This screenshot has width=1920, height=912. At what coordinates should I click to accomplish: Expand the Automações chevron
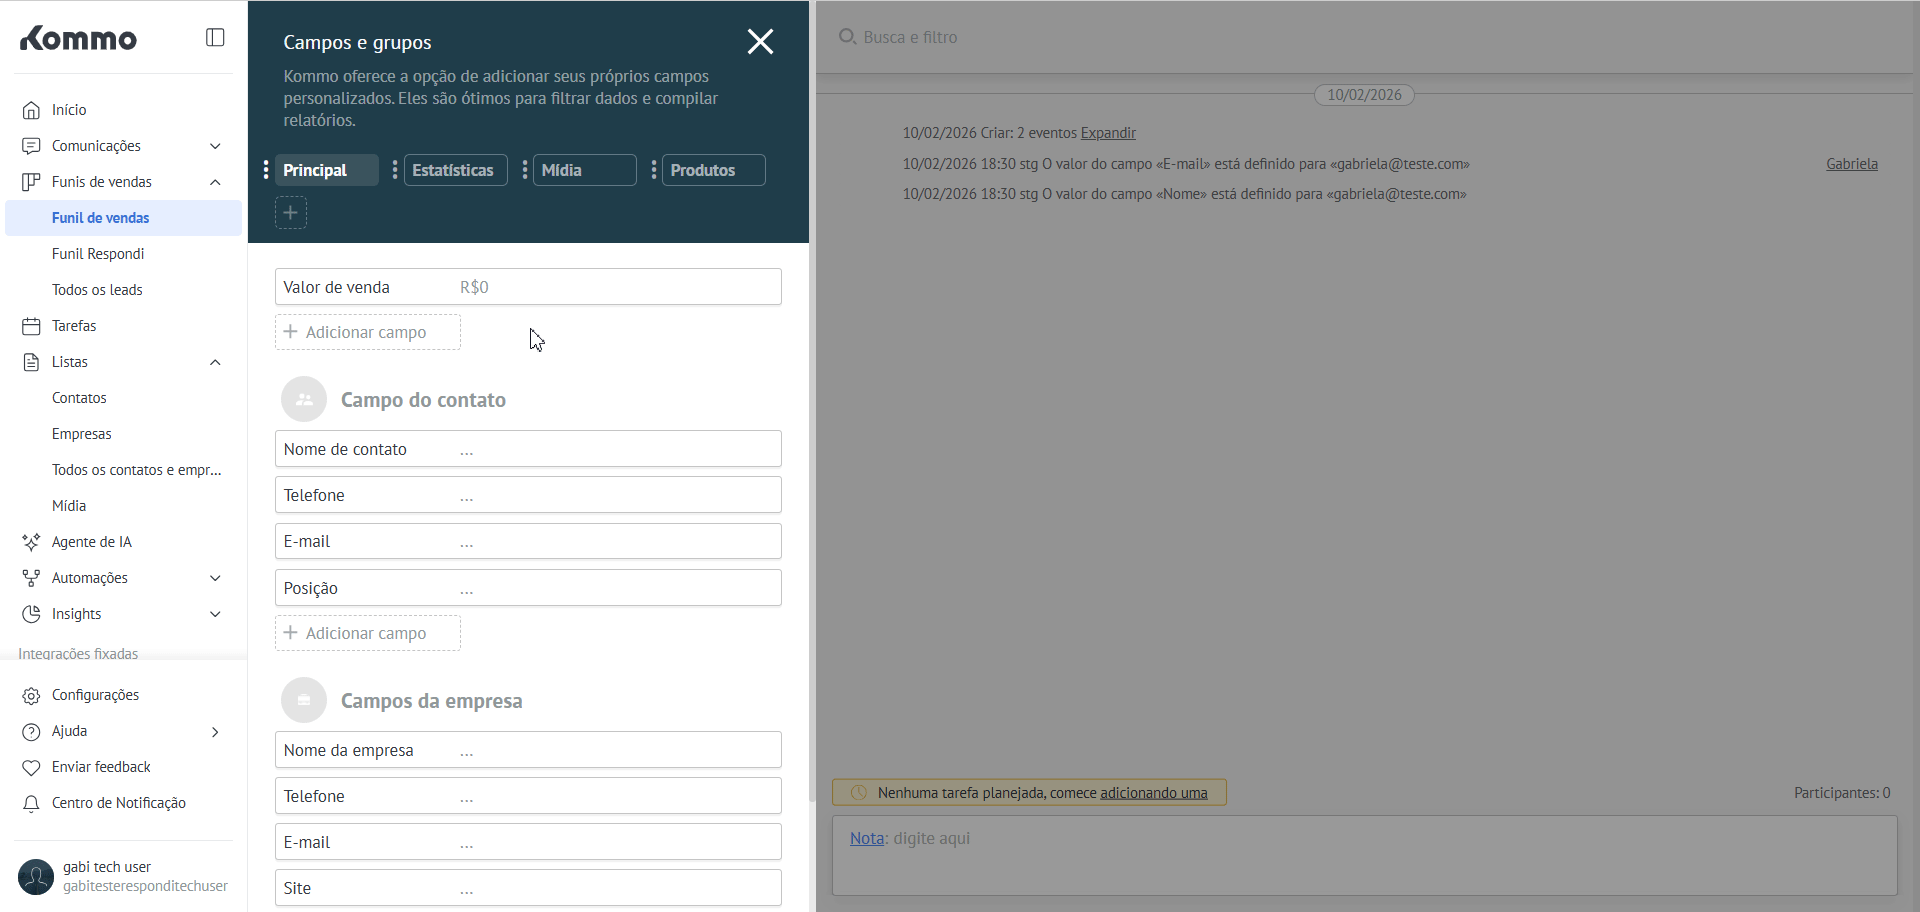click(x=215, y=578)
